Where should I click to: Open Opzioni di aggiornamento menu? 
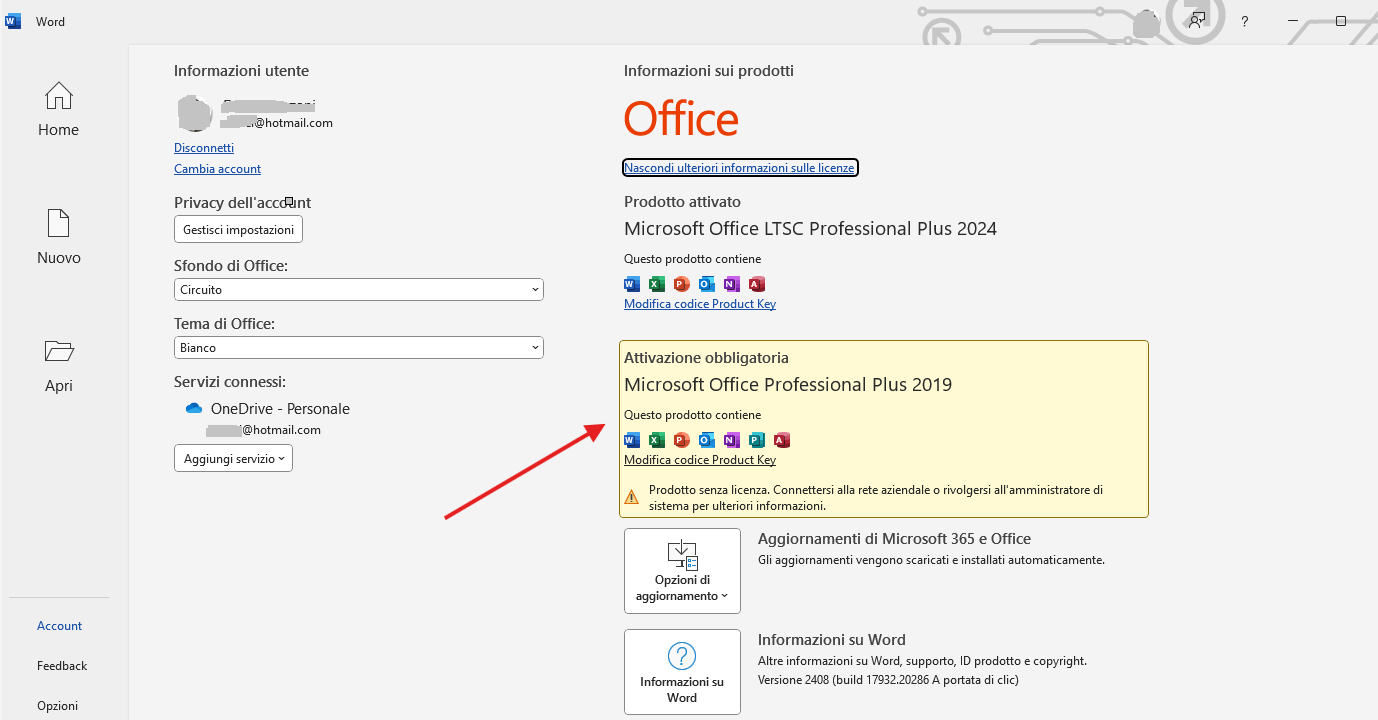[x=682, y=571]
